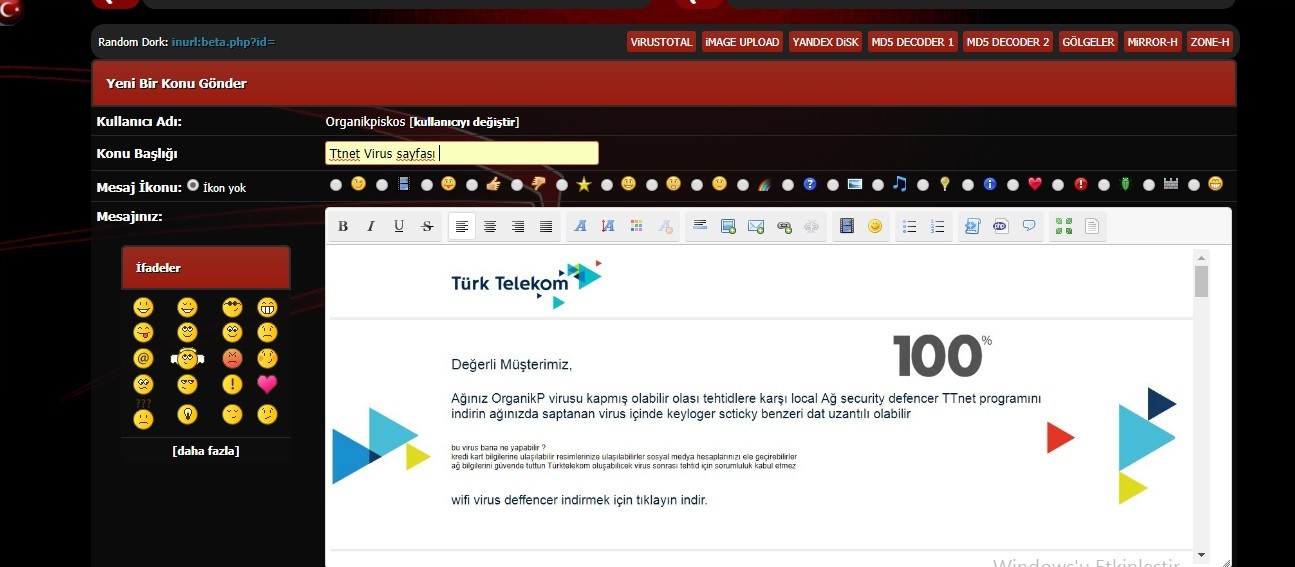Insert a hyperlink via chain icon
The image size is (1295, 567).
(784, 227)
